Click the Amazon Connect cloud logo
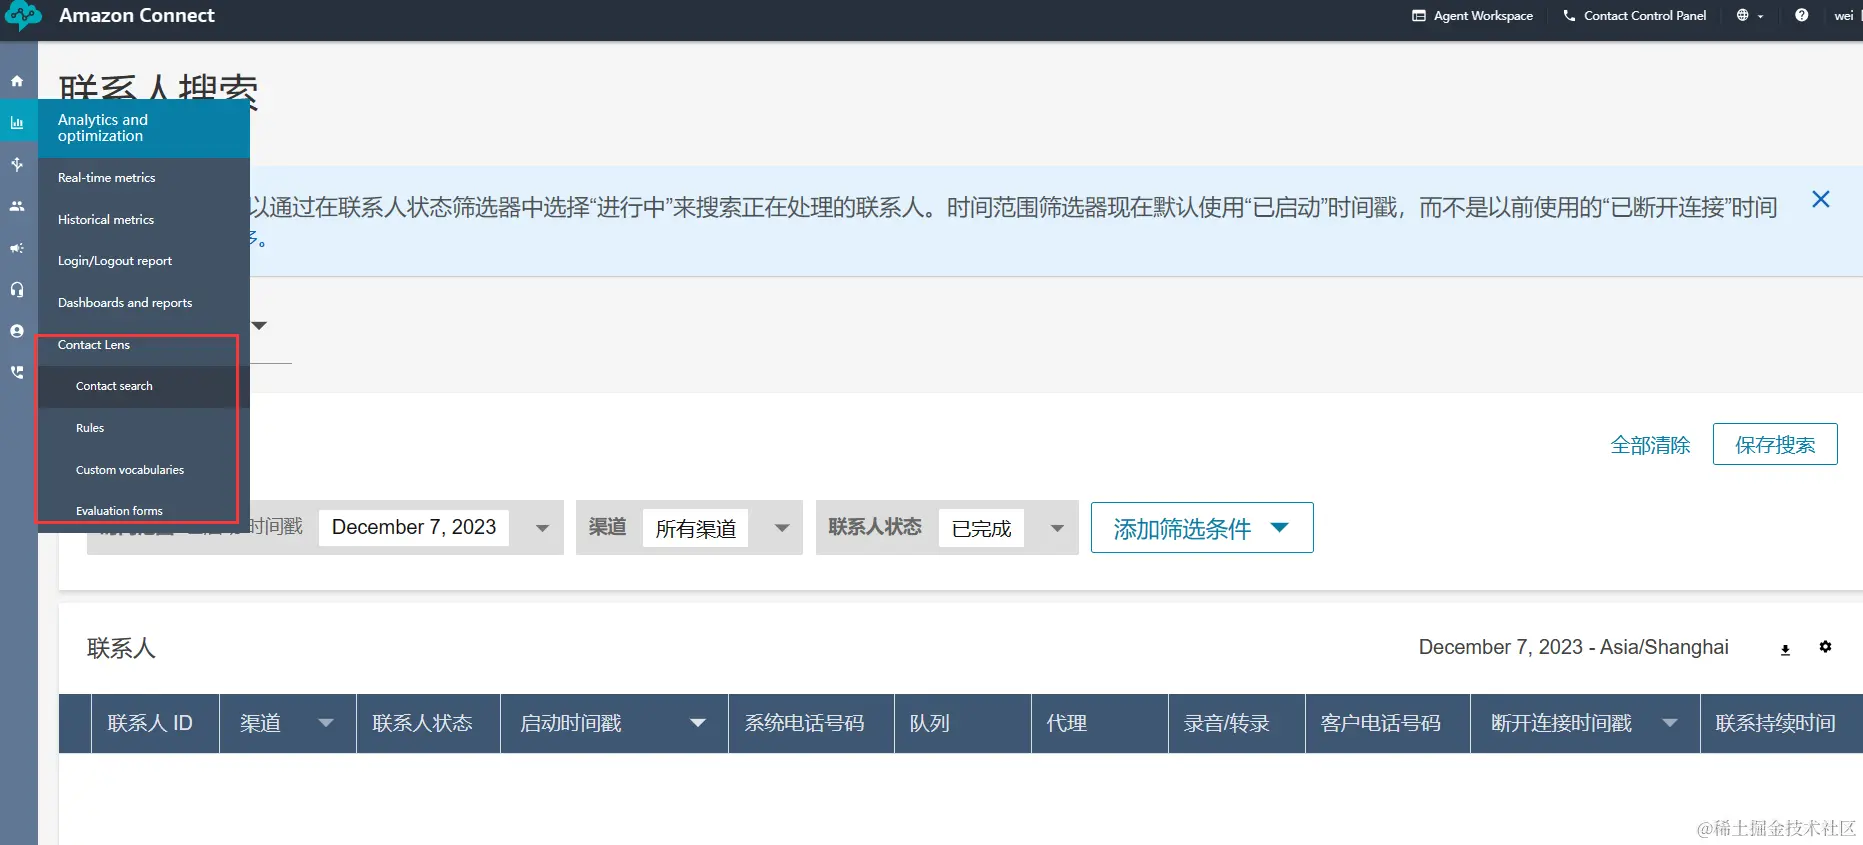Screen dimensions: 1863x845 pos(23,16)
